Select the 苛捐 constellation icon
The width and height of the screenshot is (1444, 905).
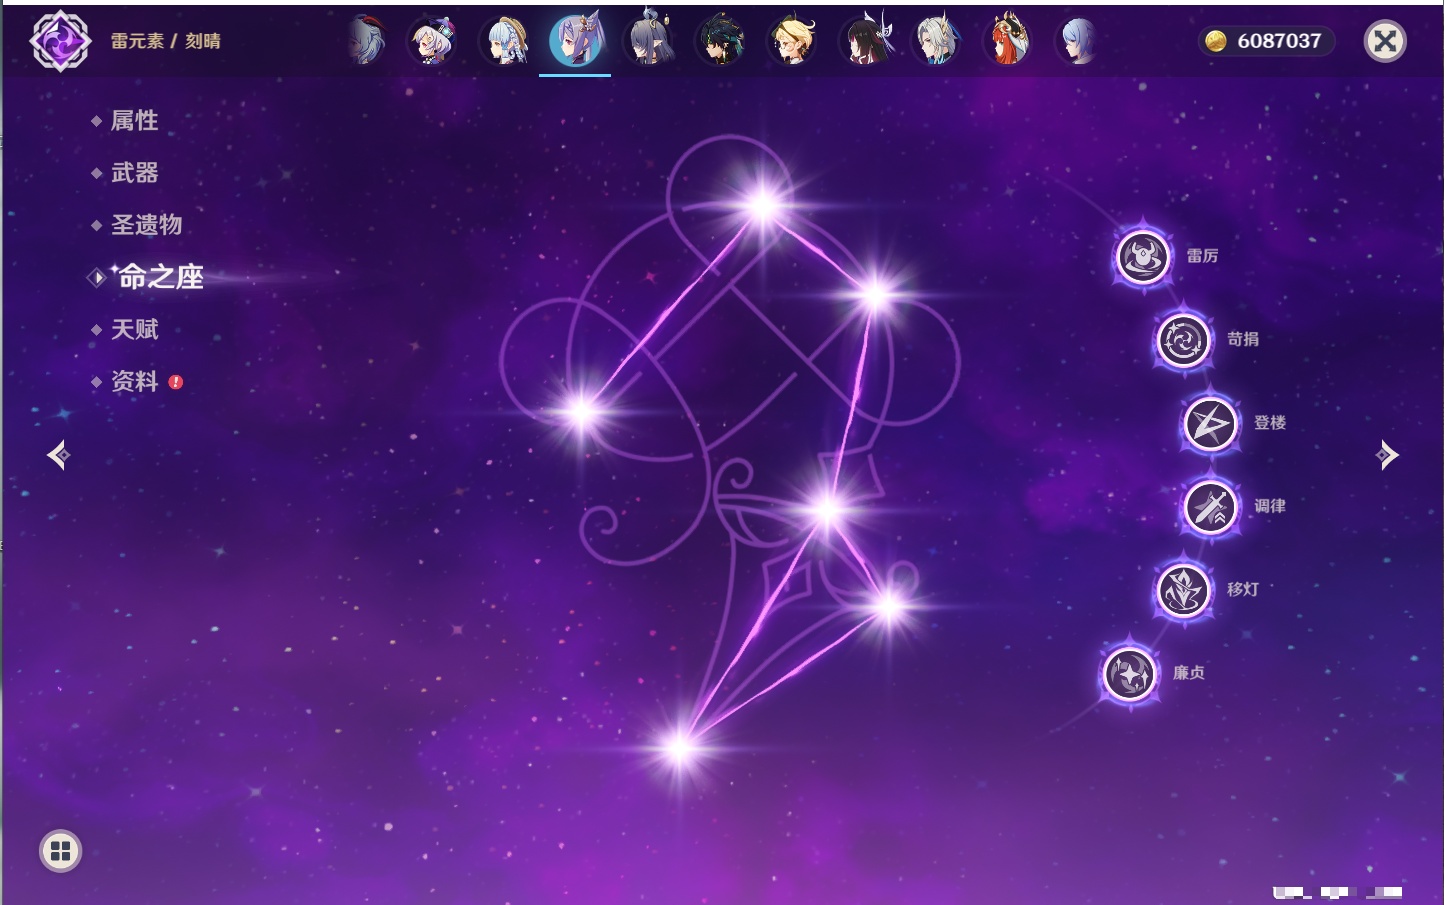tap(1183, 340)
